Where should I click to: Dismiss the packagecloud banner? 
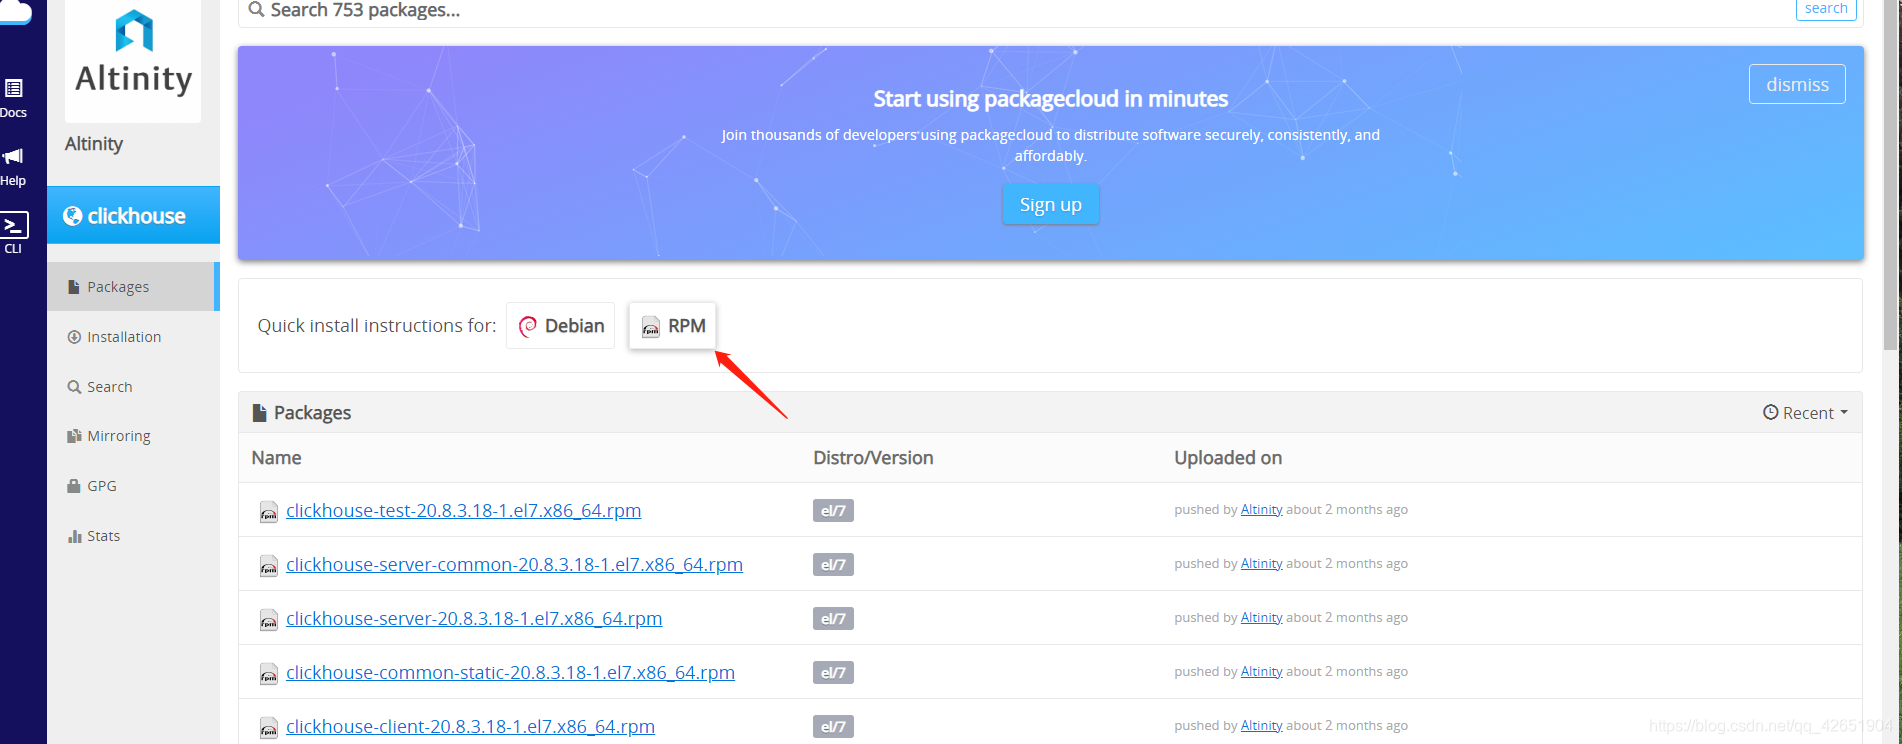click(1797, 84)
